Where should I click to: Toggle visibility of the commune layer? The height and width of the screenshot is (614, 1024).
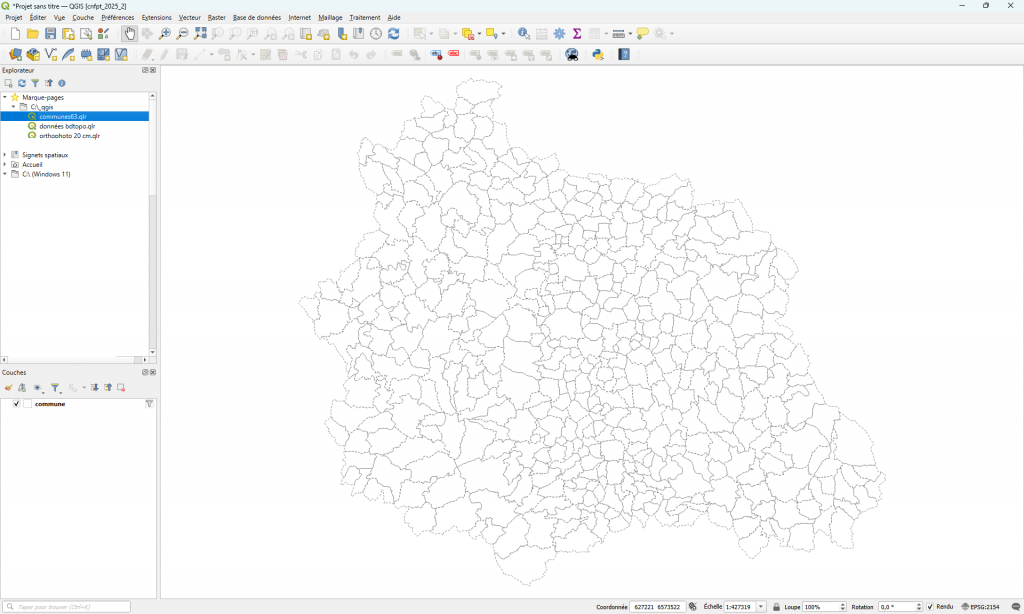(16, 404)
